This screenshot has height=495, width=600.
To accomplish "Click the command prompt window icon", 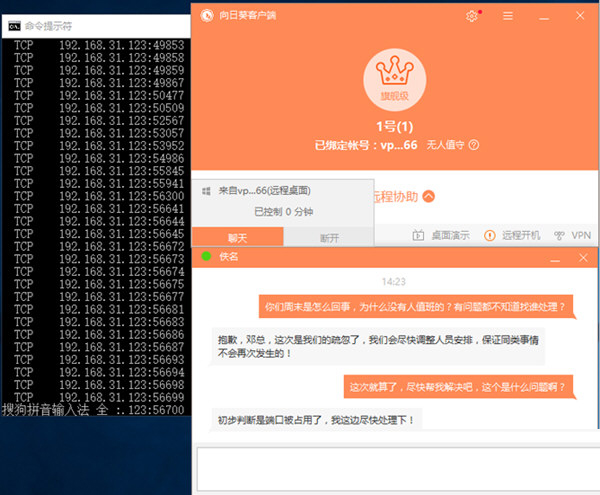I will pos(14,26).
